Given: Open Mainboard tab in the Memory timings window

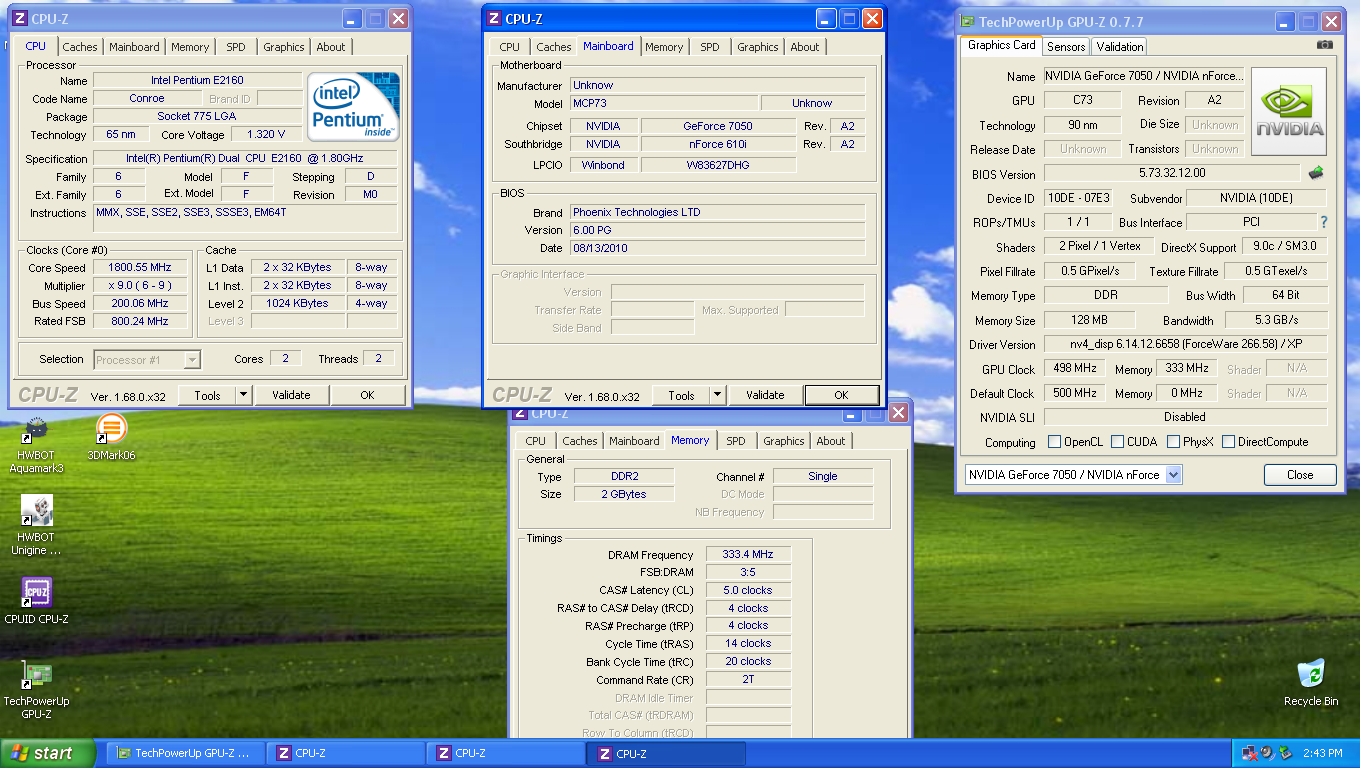Looking at the screenshot, I should (634, 441).
